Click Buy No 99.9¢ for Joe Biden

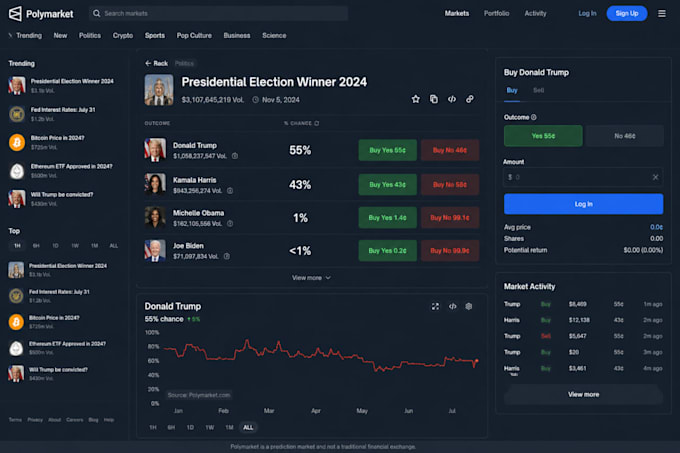[450, 251]
